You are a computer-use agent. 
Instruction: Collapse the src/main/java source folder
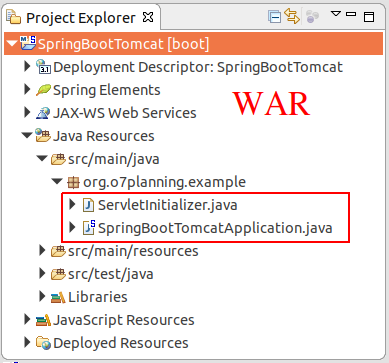pyautogui.click(x=42, y=158)
